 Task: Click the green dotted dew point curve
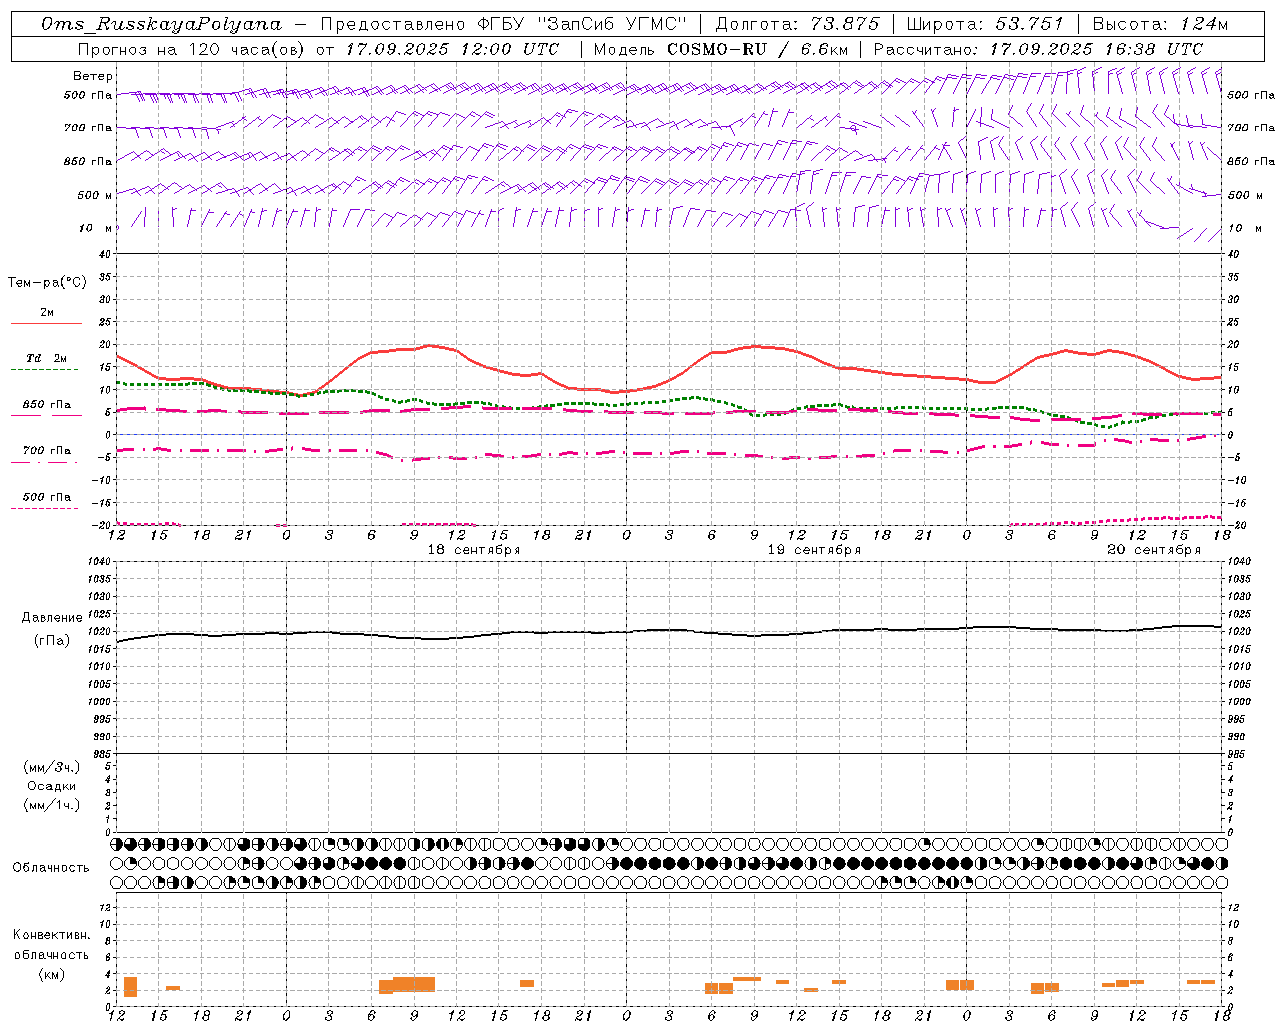669,403
